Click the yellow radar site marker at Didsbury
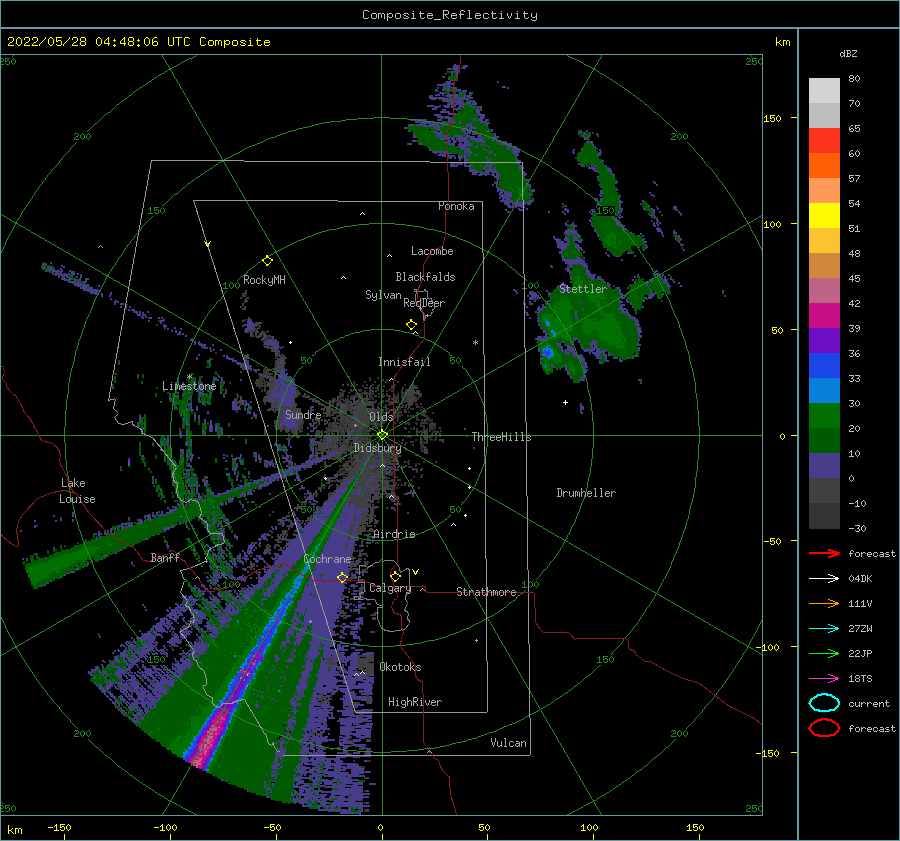Viewport: 900px width, 841px height. [382, 435]
